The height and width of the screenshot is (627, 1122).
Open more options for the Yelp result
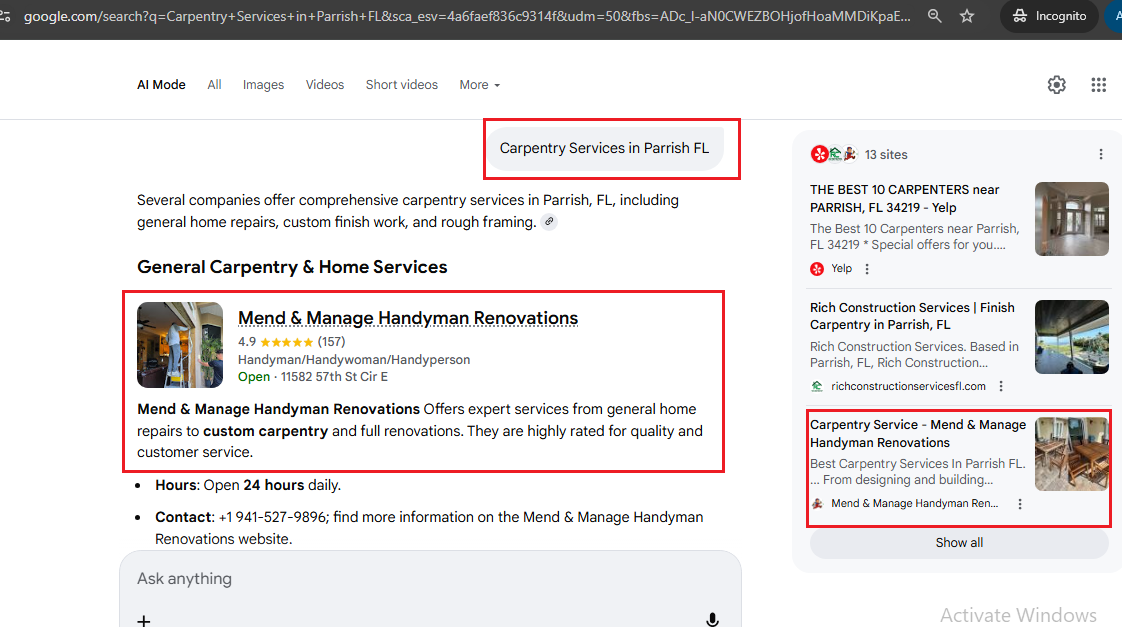pos(867,269)
